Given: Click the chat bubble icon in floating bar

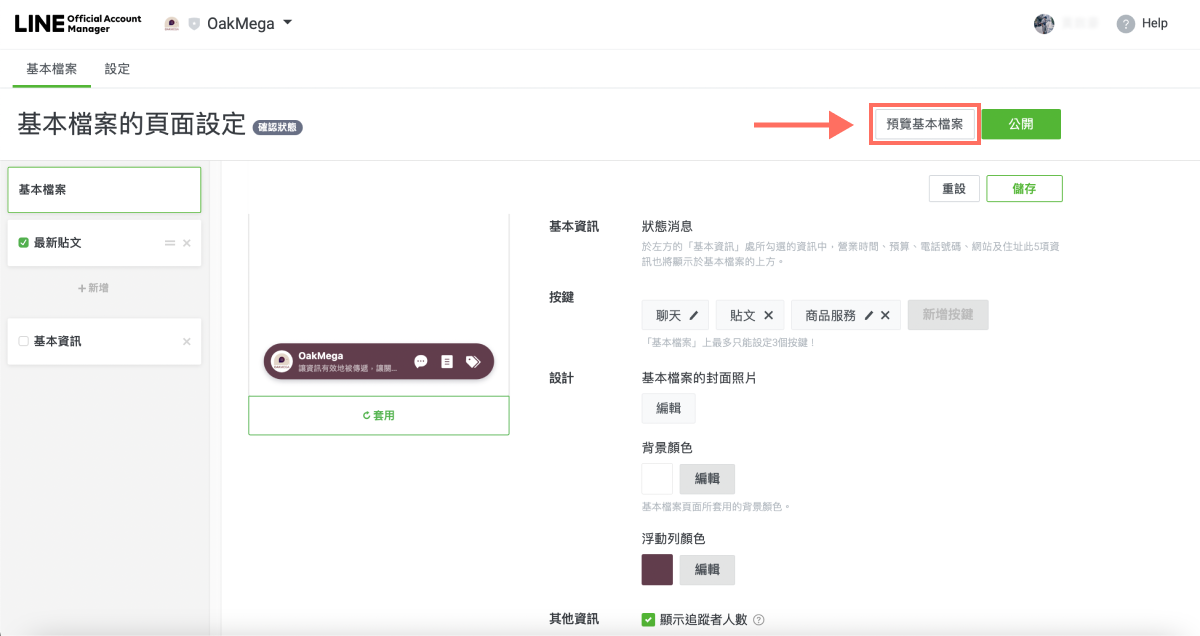Looking at the screenshot, I should (421, 361).
